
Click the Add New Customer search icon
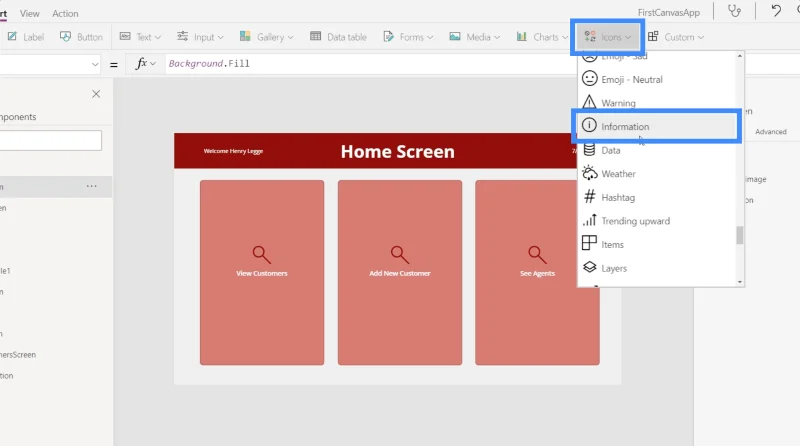399,254
